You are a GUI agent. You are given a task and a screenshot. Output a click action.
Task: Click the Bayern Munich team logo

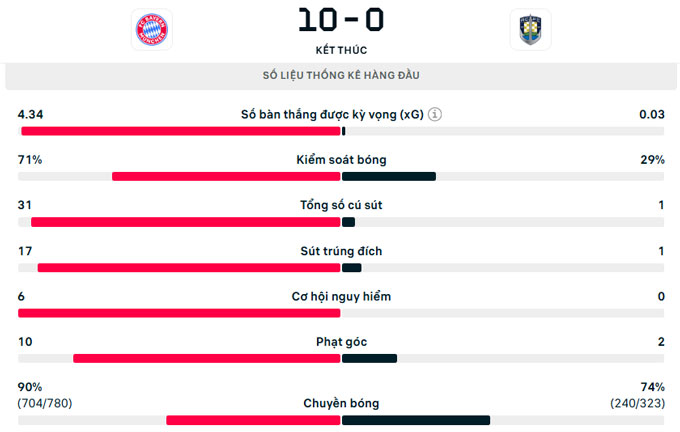pos(152,29)
